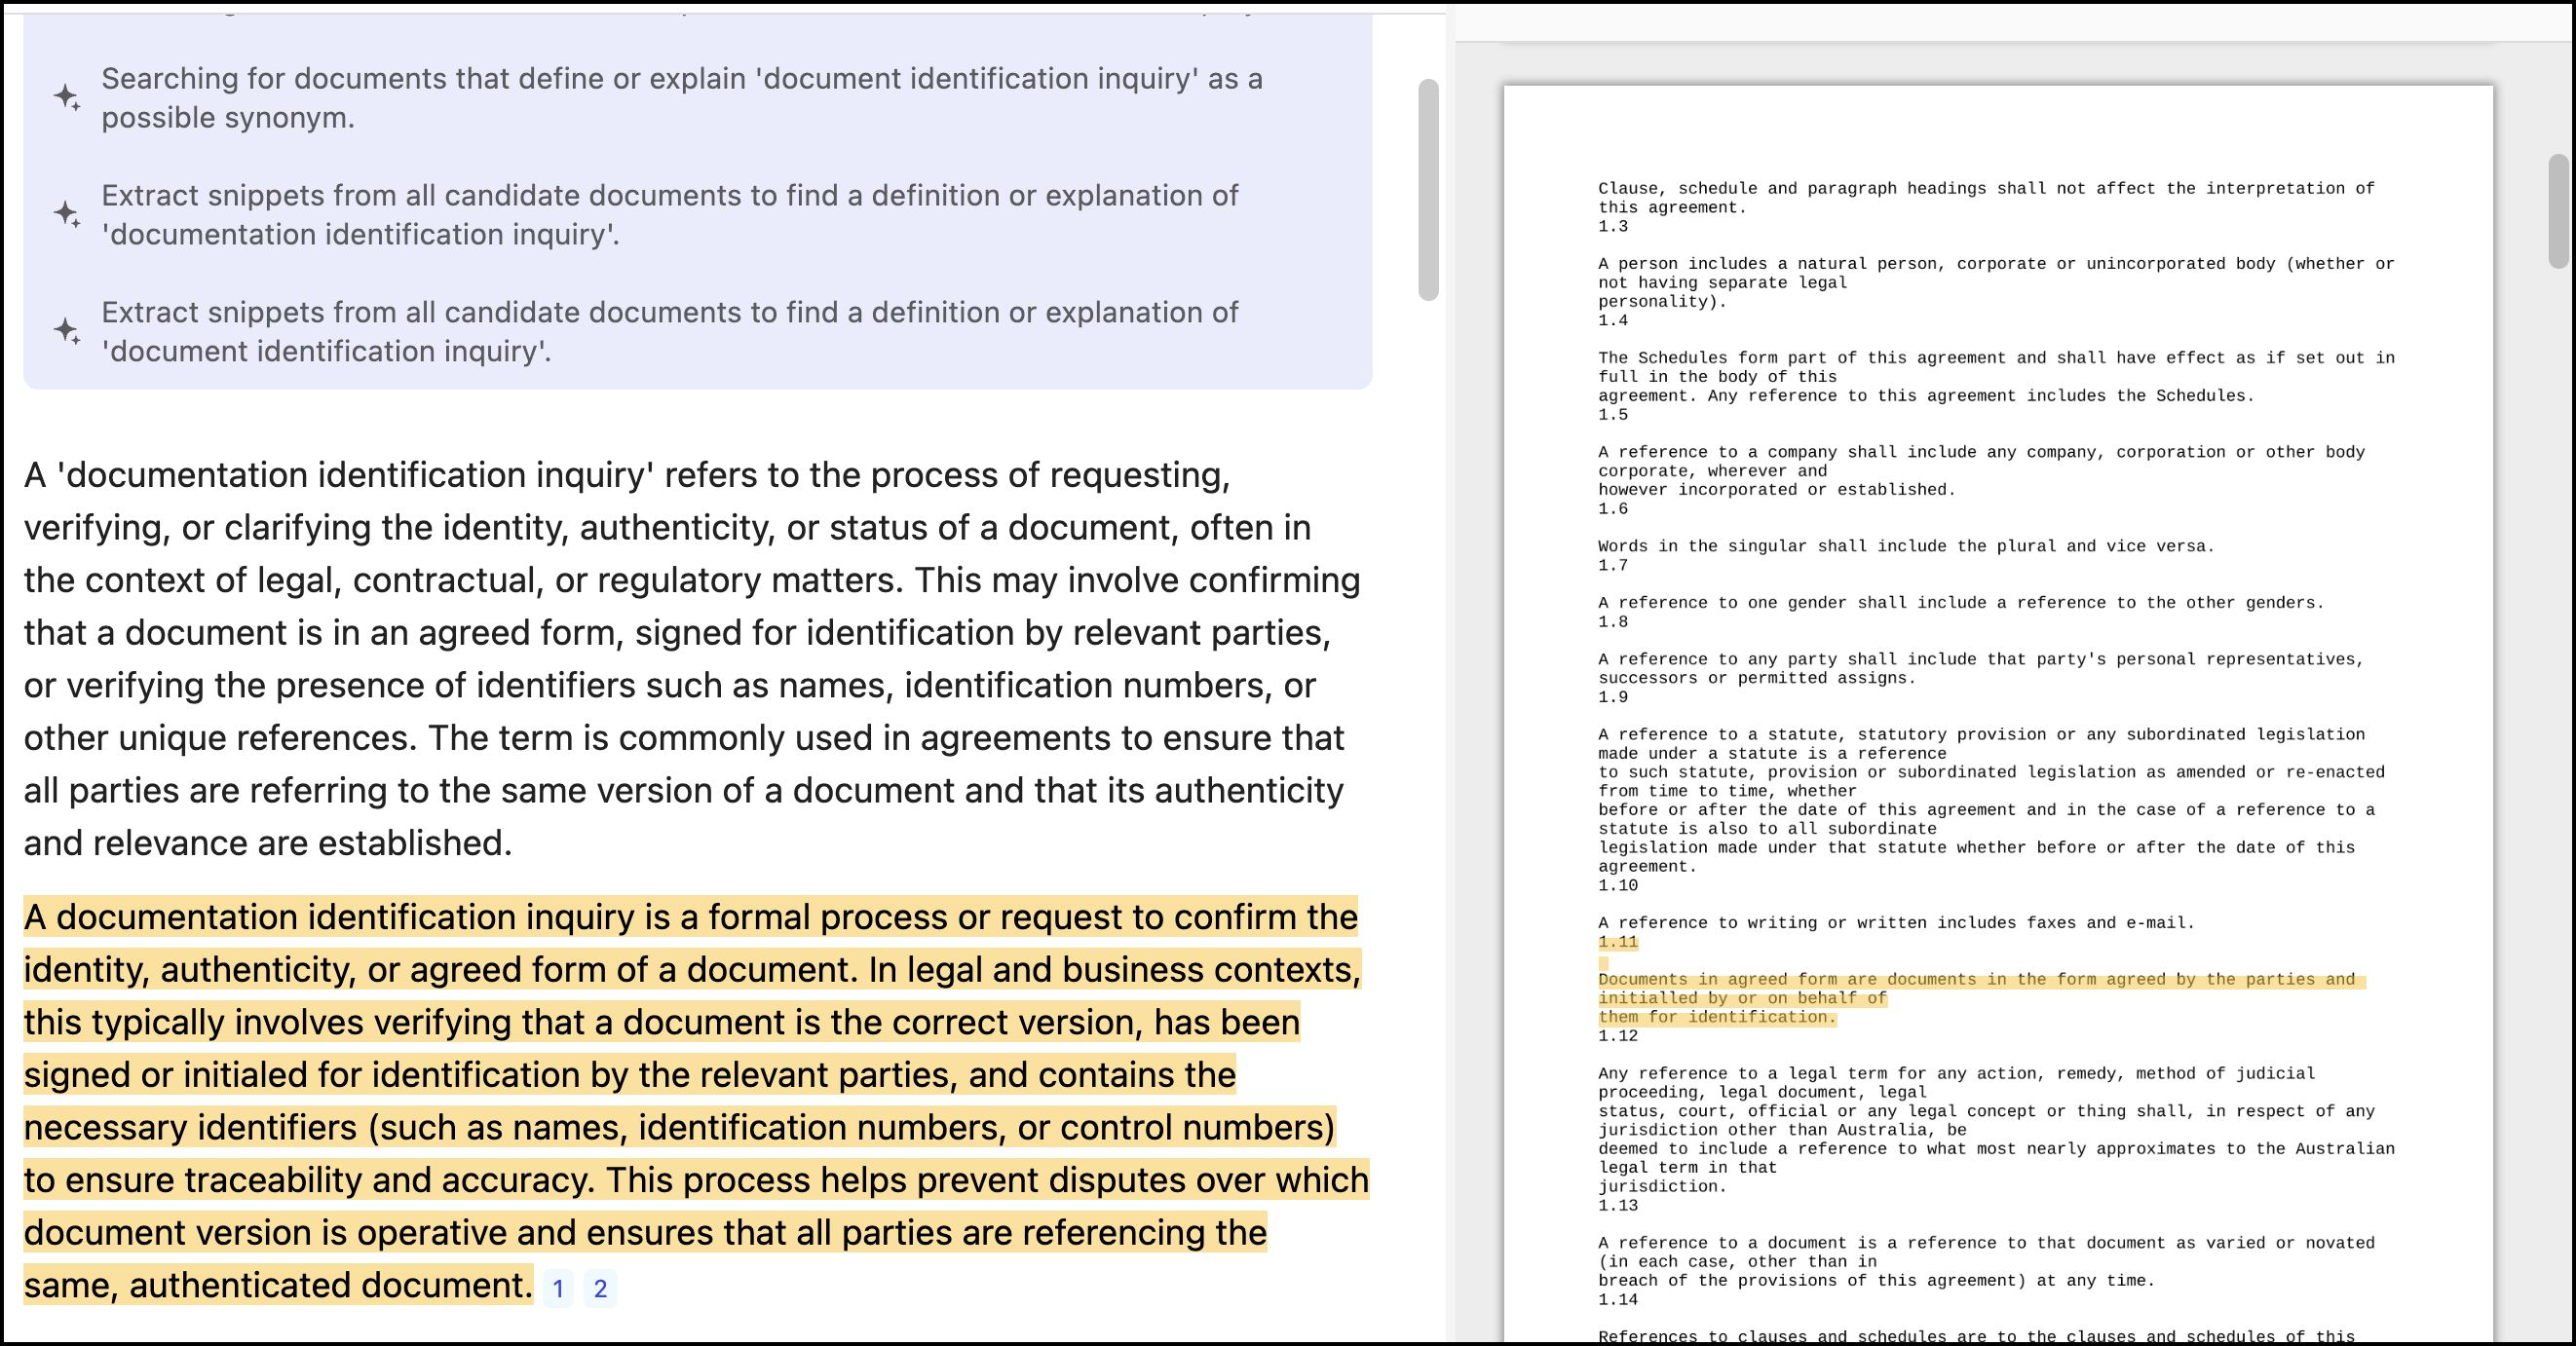The height and width of the screenshot is (1346, 2576).
Task: Click sparkle icon beside 'Searching for documents' step
Action: click(x=67, y=98)
